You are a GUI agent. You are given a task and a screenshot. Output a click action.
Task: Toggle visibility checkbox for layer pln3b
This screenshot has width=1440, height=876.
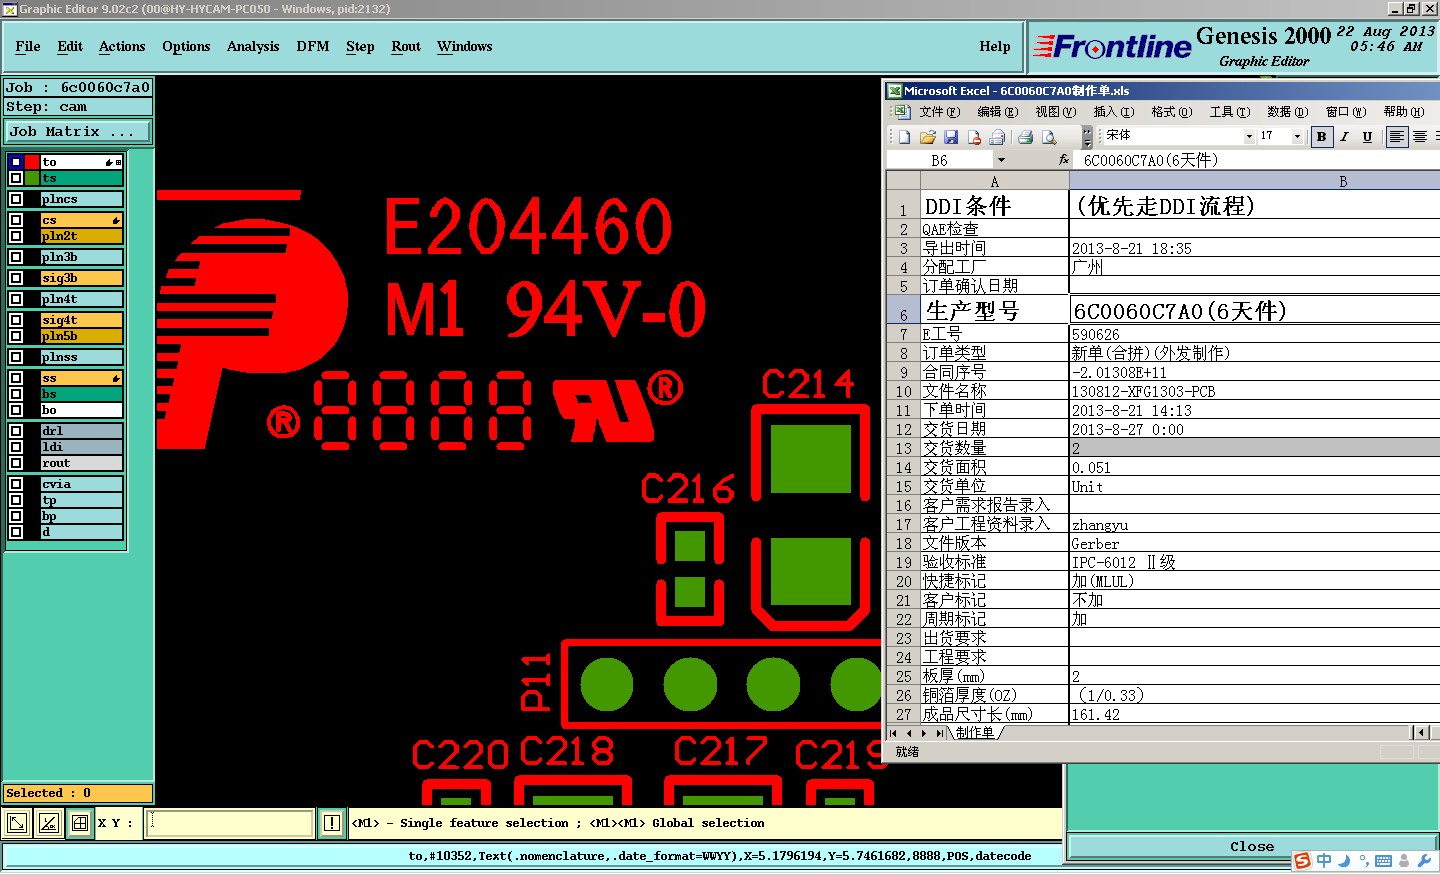(16, 257)
